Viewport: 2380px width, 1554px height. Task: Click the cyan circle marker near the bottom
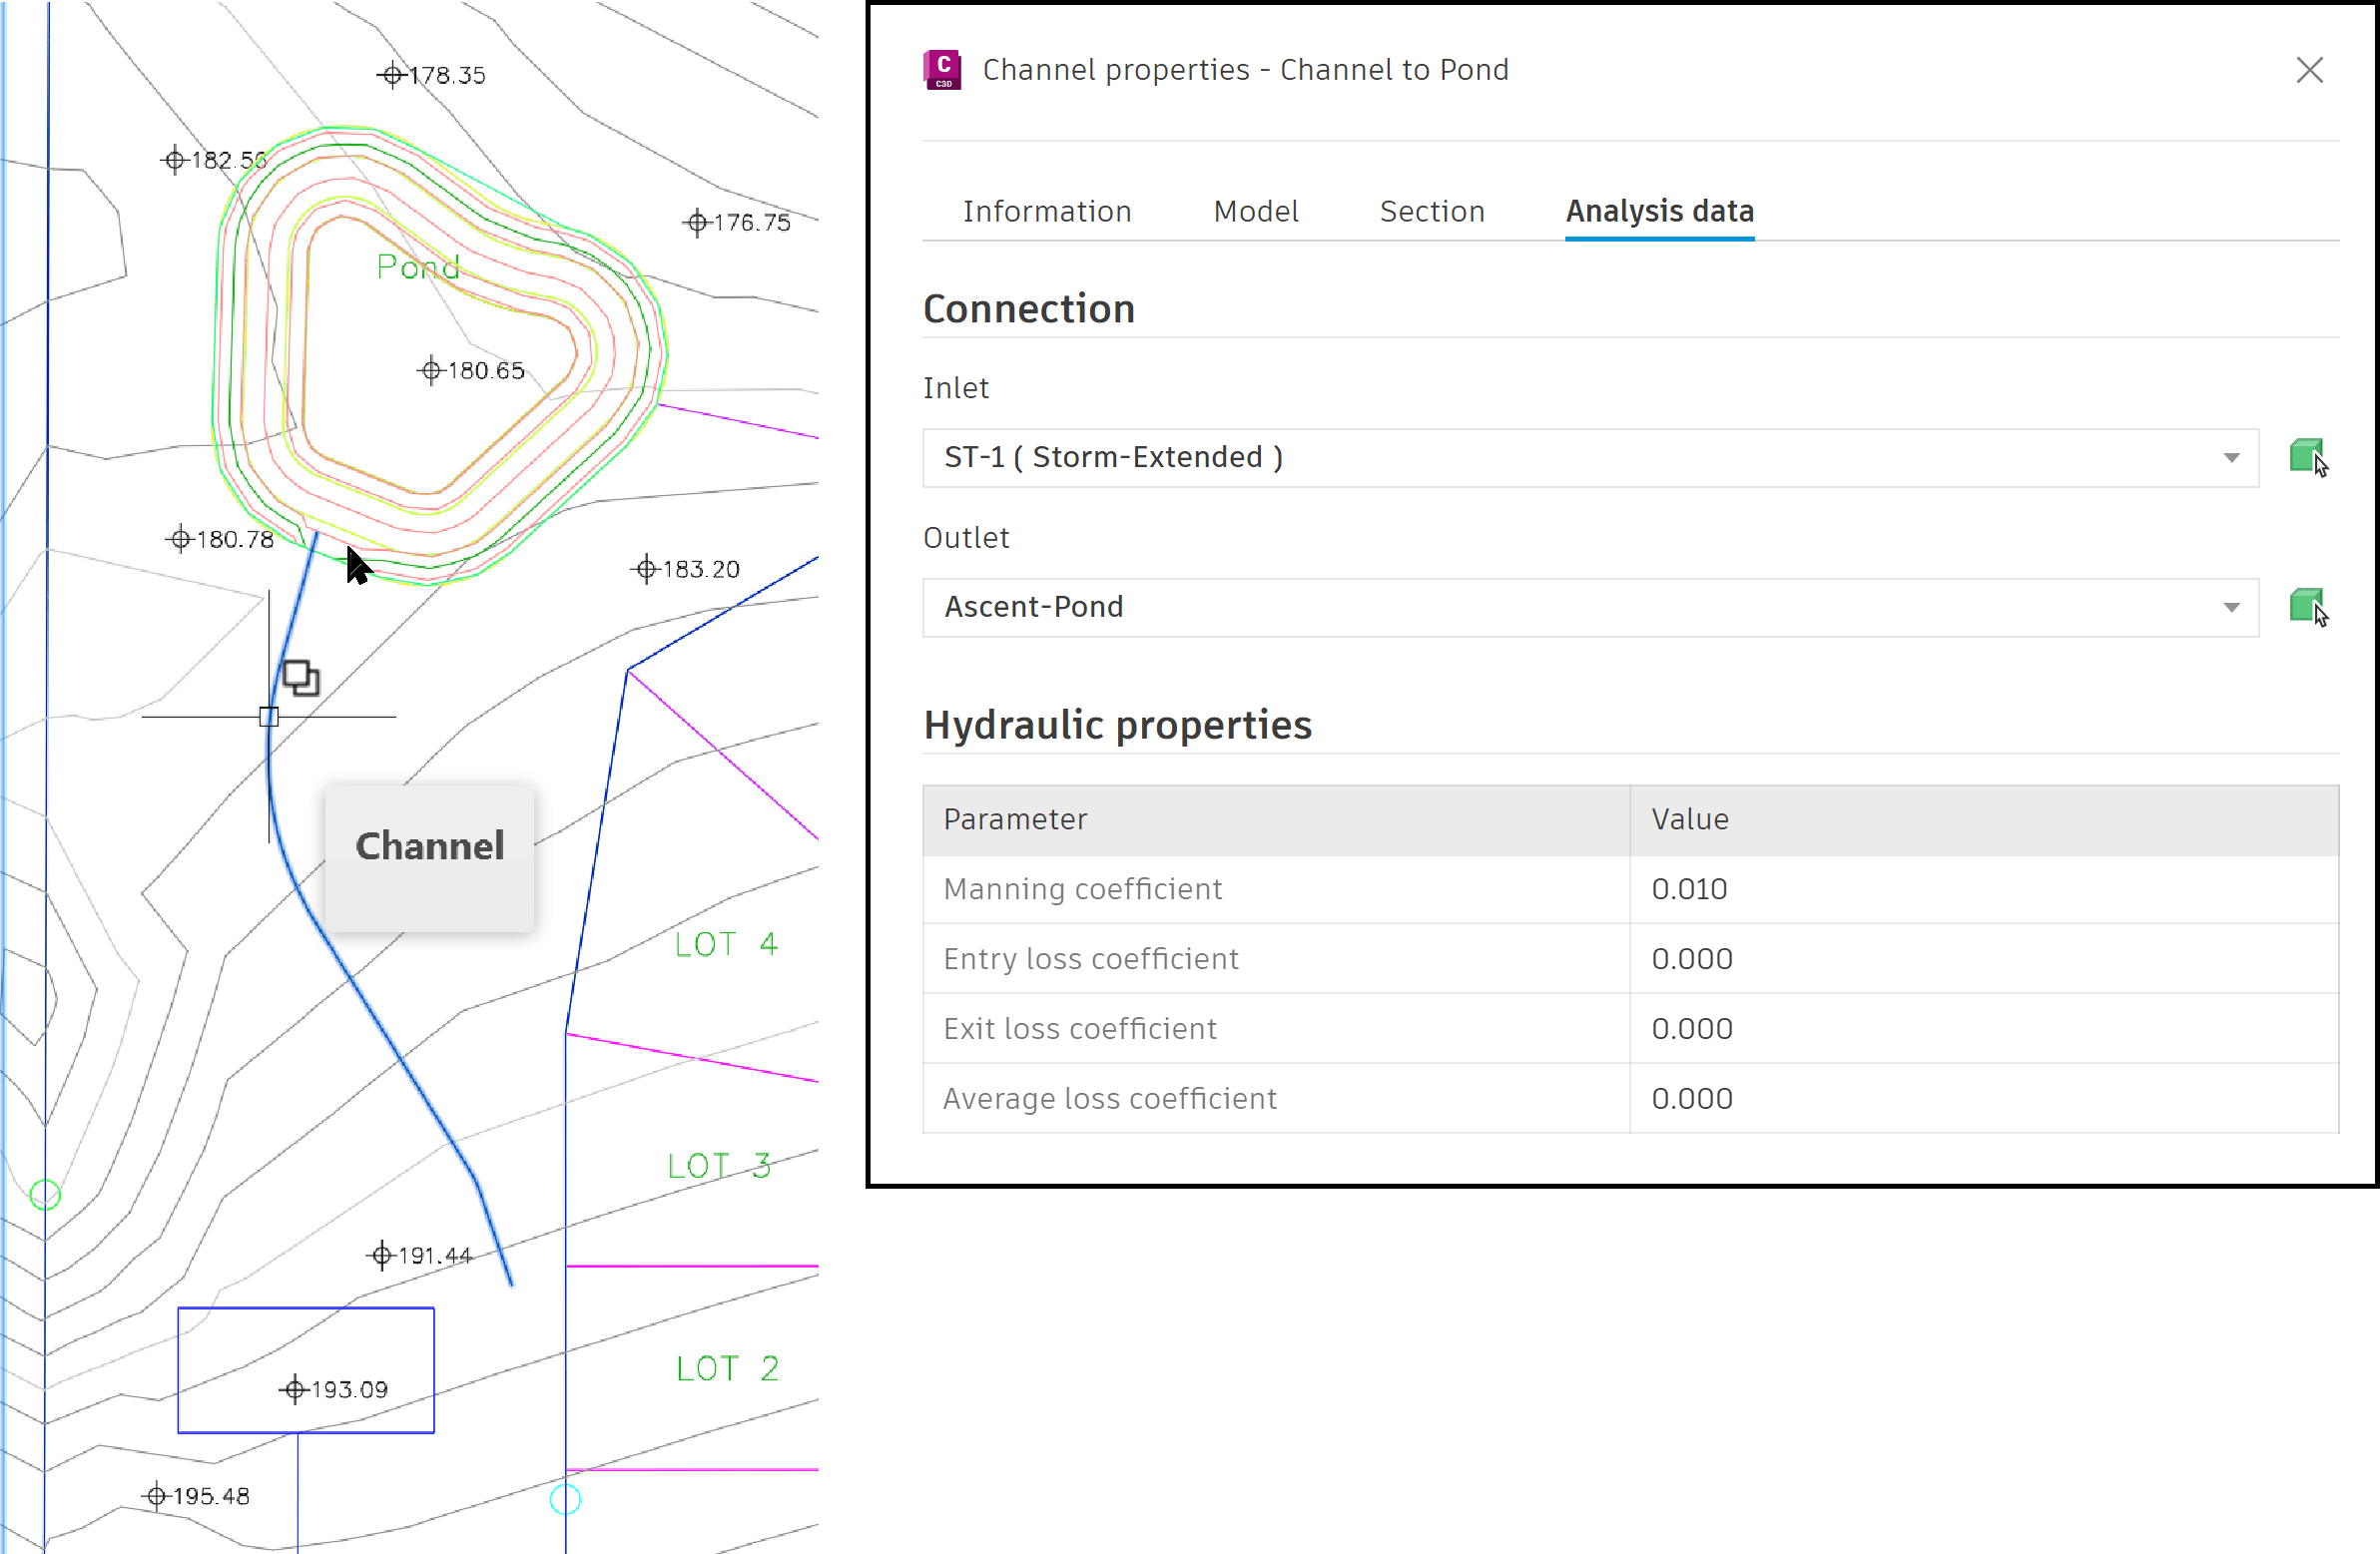point(565,1499)
